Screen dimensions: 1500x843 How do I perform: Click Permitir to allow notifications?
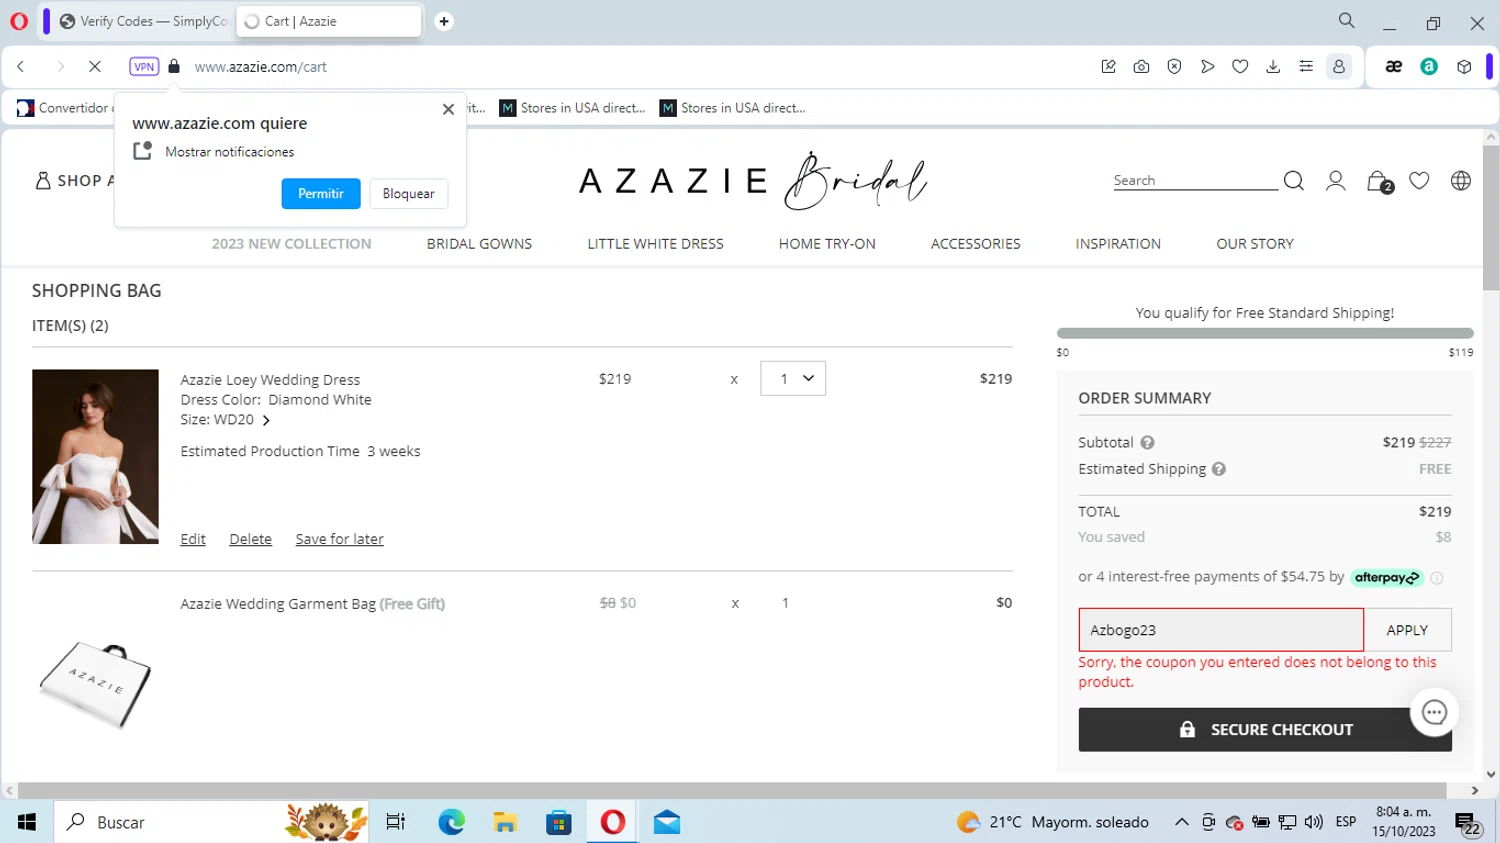coord(321,194)
